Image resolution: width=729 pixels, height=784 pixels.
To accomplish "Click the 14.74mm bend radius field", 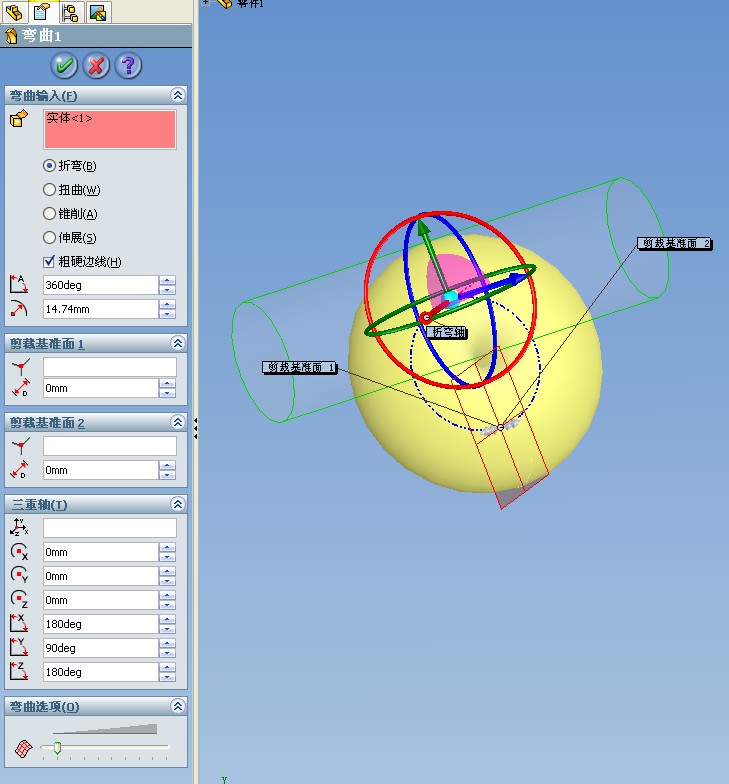I will (100, 309).
